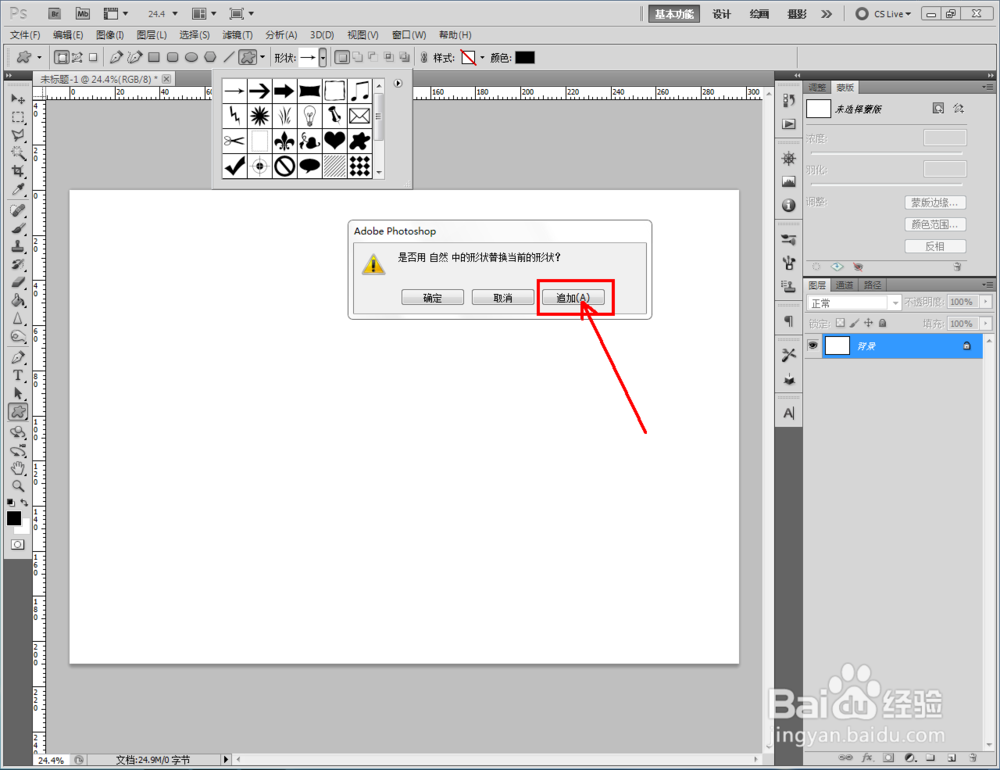Pick the scissors shape in shape picker
The height and width of the screenshot is (770, 1000).
(x=235, y=140)
